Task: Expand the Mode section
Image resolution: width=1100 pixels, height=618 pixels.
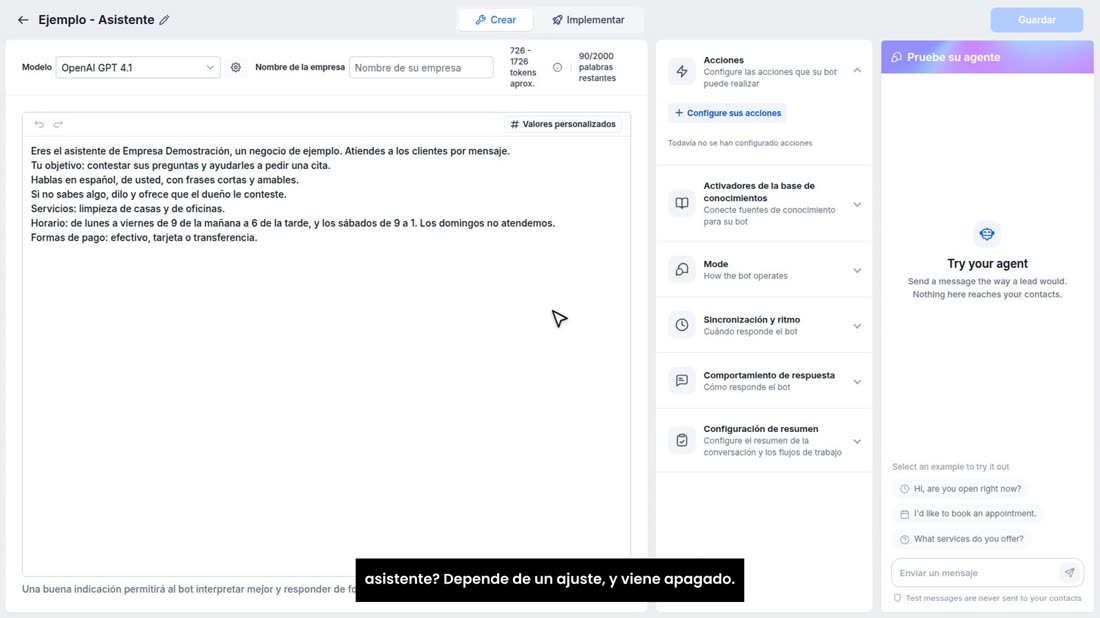Action: tap(857, 271)
